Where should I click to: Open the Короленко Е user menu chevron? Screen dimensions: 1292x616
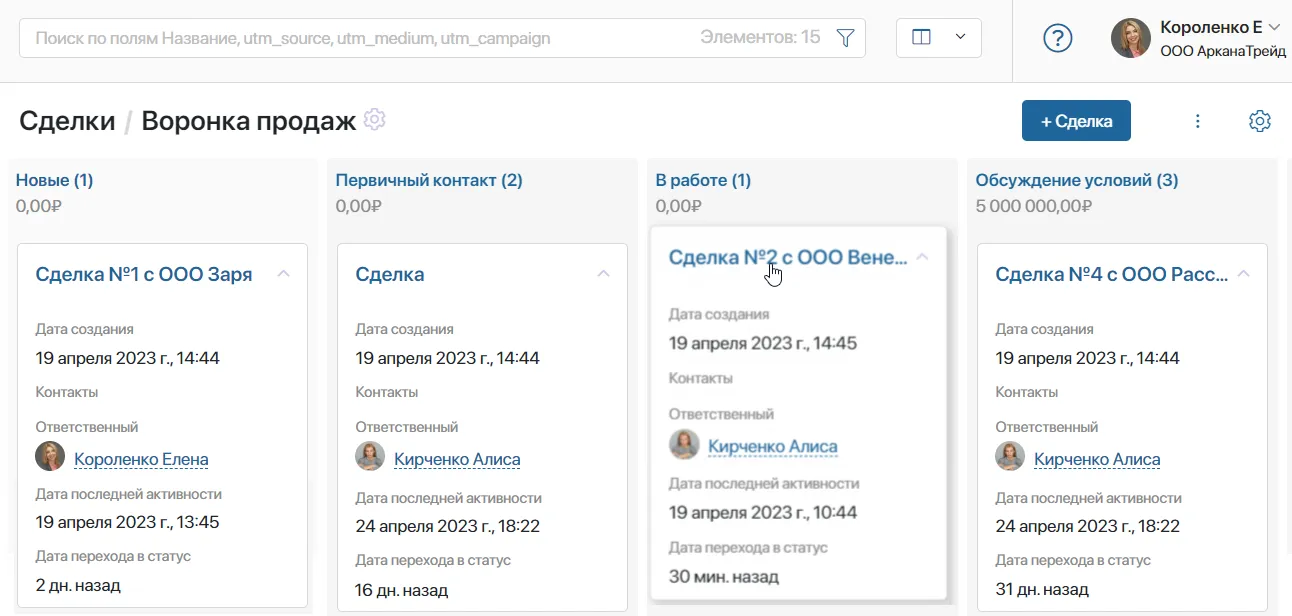pyautogui.click(x=1274, y=27)
